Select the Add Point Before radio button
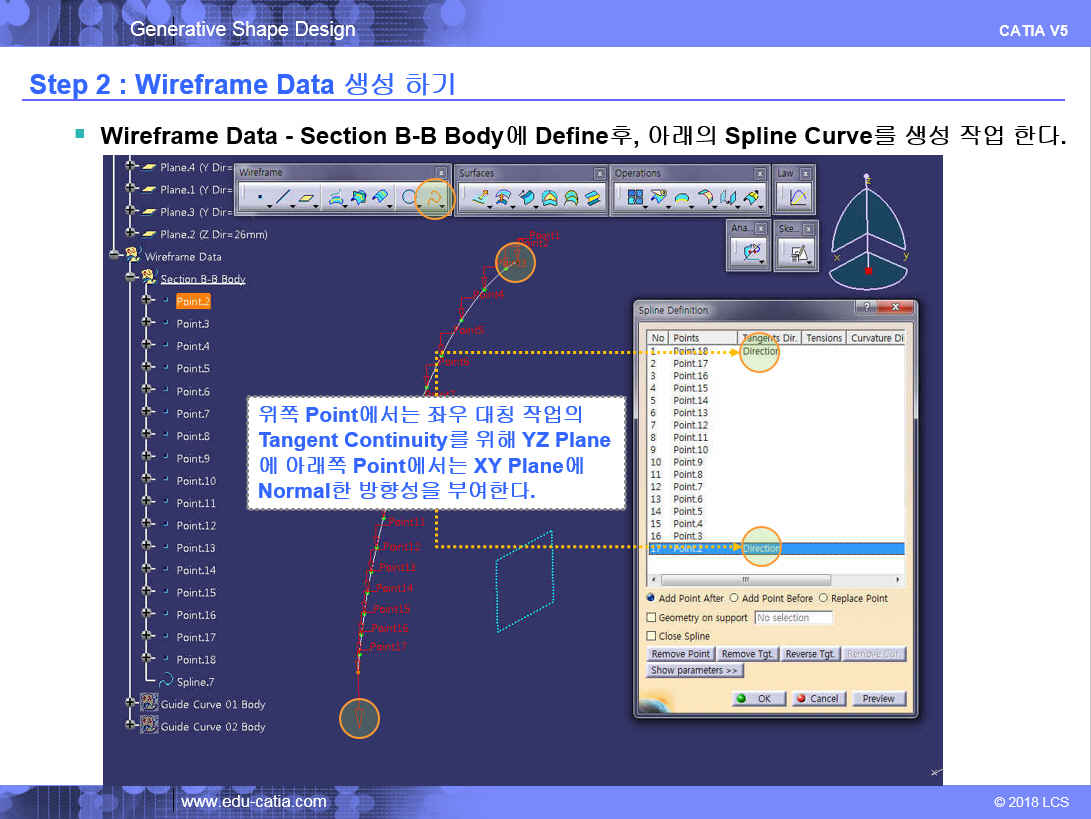The image size is (1091, 819). click(x=734, y=598)
